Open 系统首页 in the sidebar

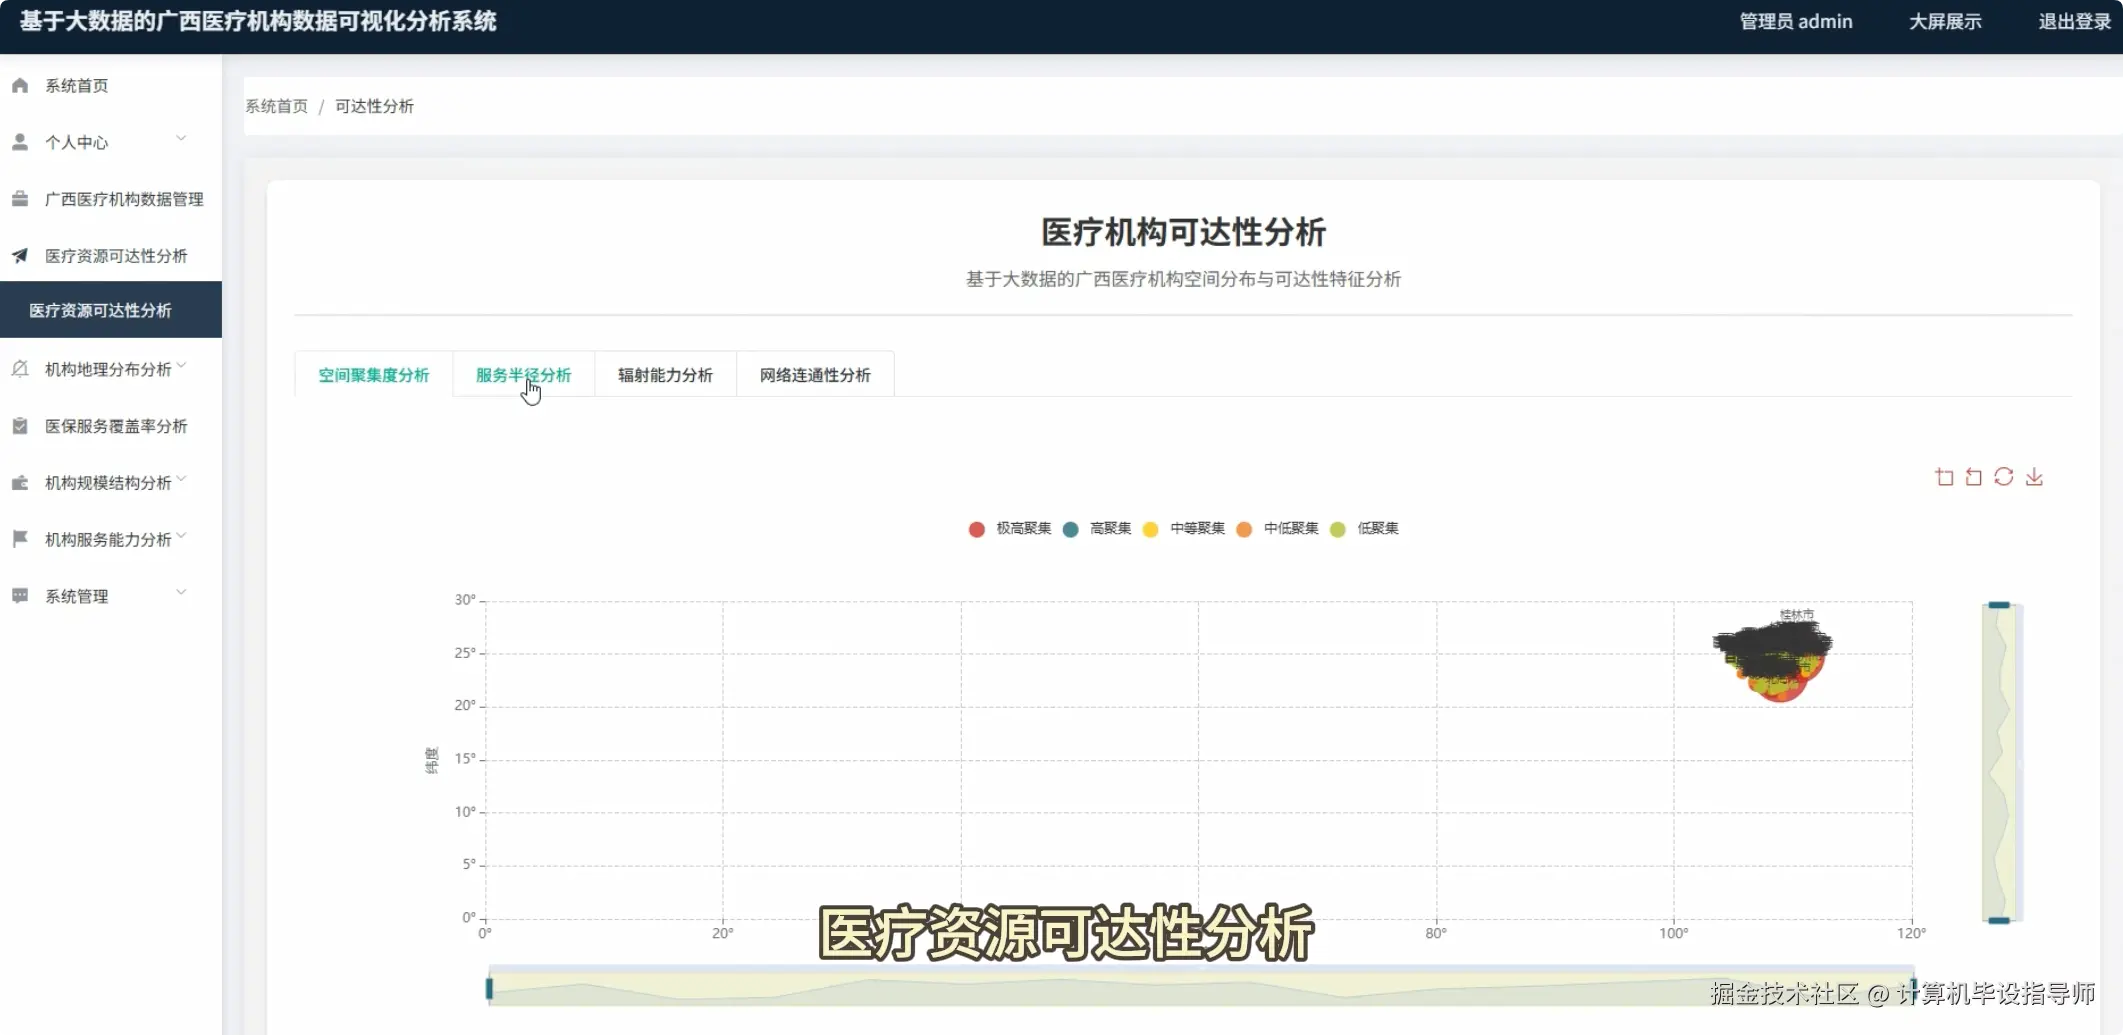tap(111, 86)
